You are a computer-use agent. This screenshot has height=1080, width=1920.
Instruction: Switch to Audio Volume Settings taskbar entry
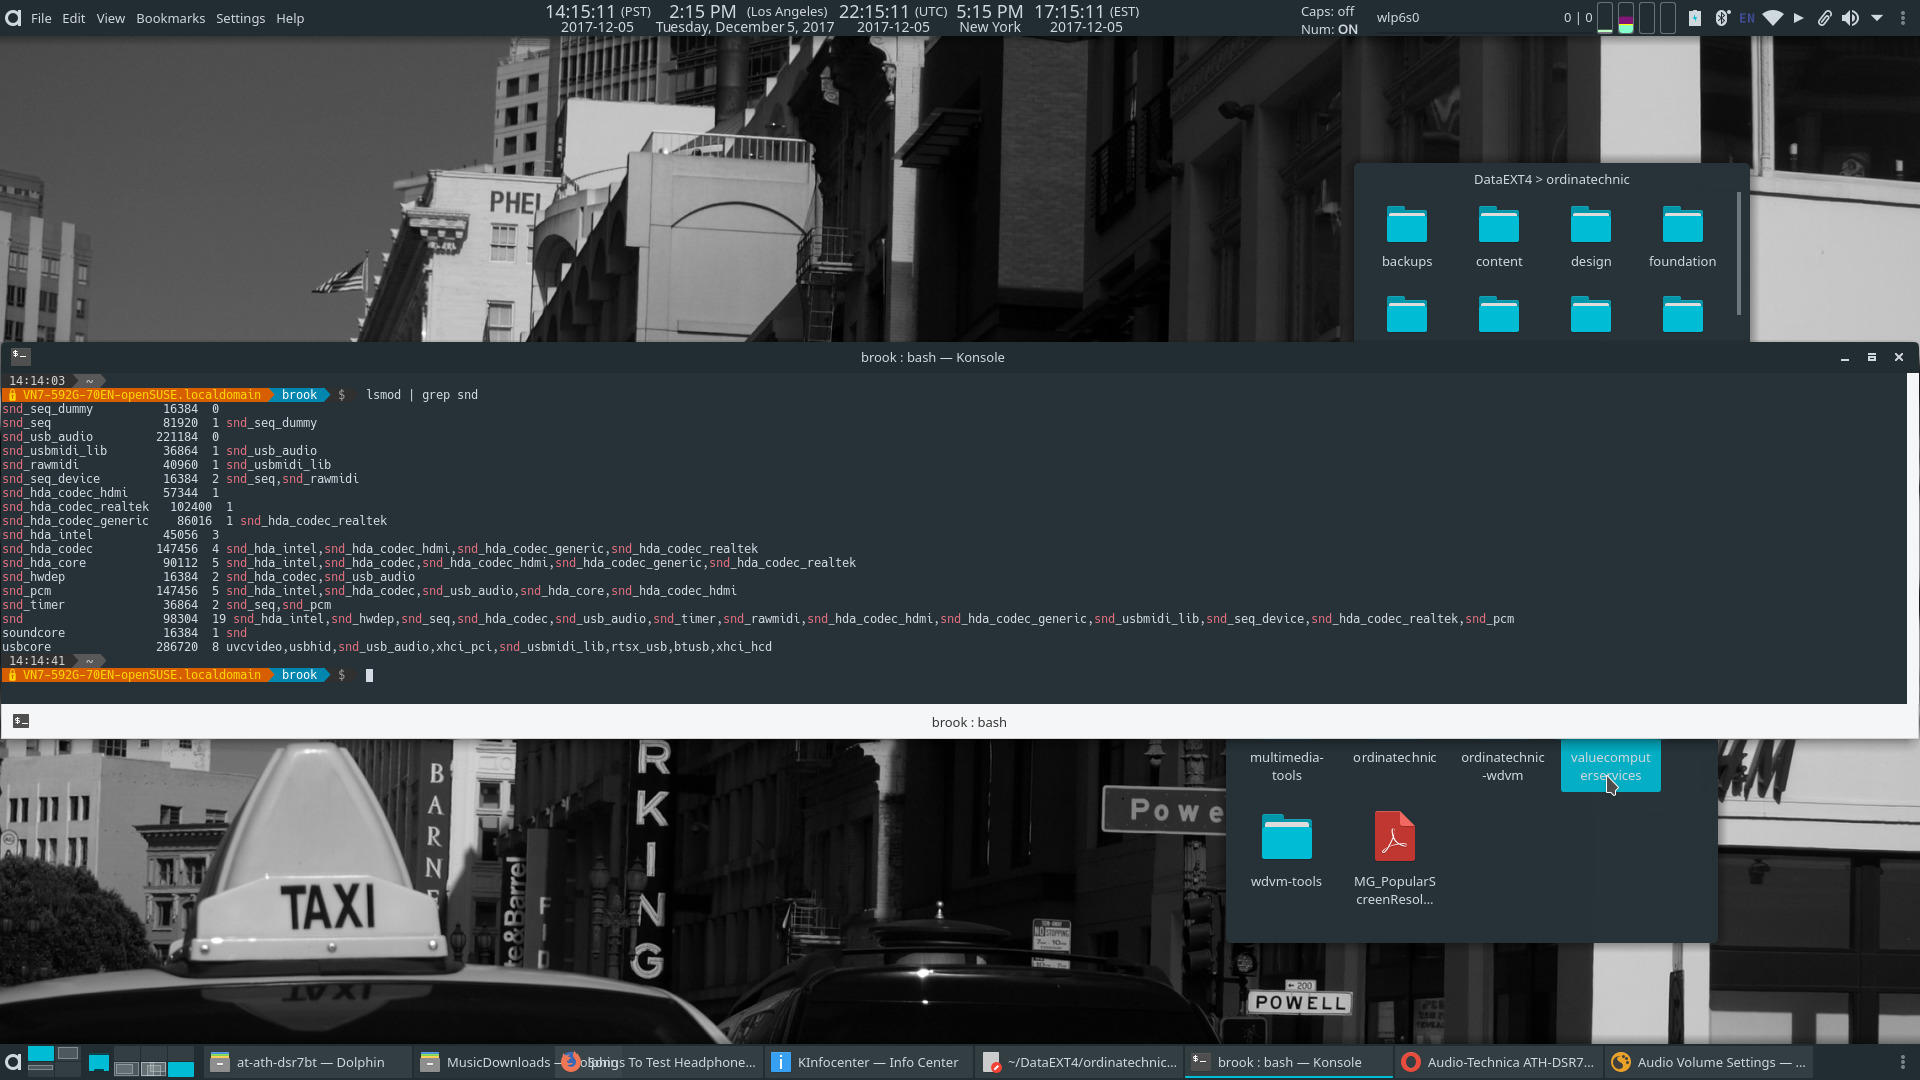coord(1708,1062)
